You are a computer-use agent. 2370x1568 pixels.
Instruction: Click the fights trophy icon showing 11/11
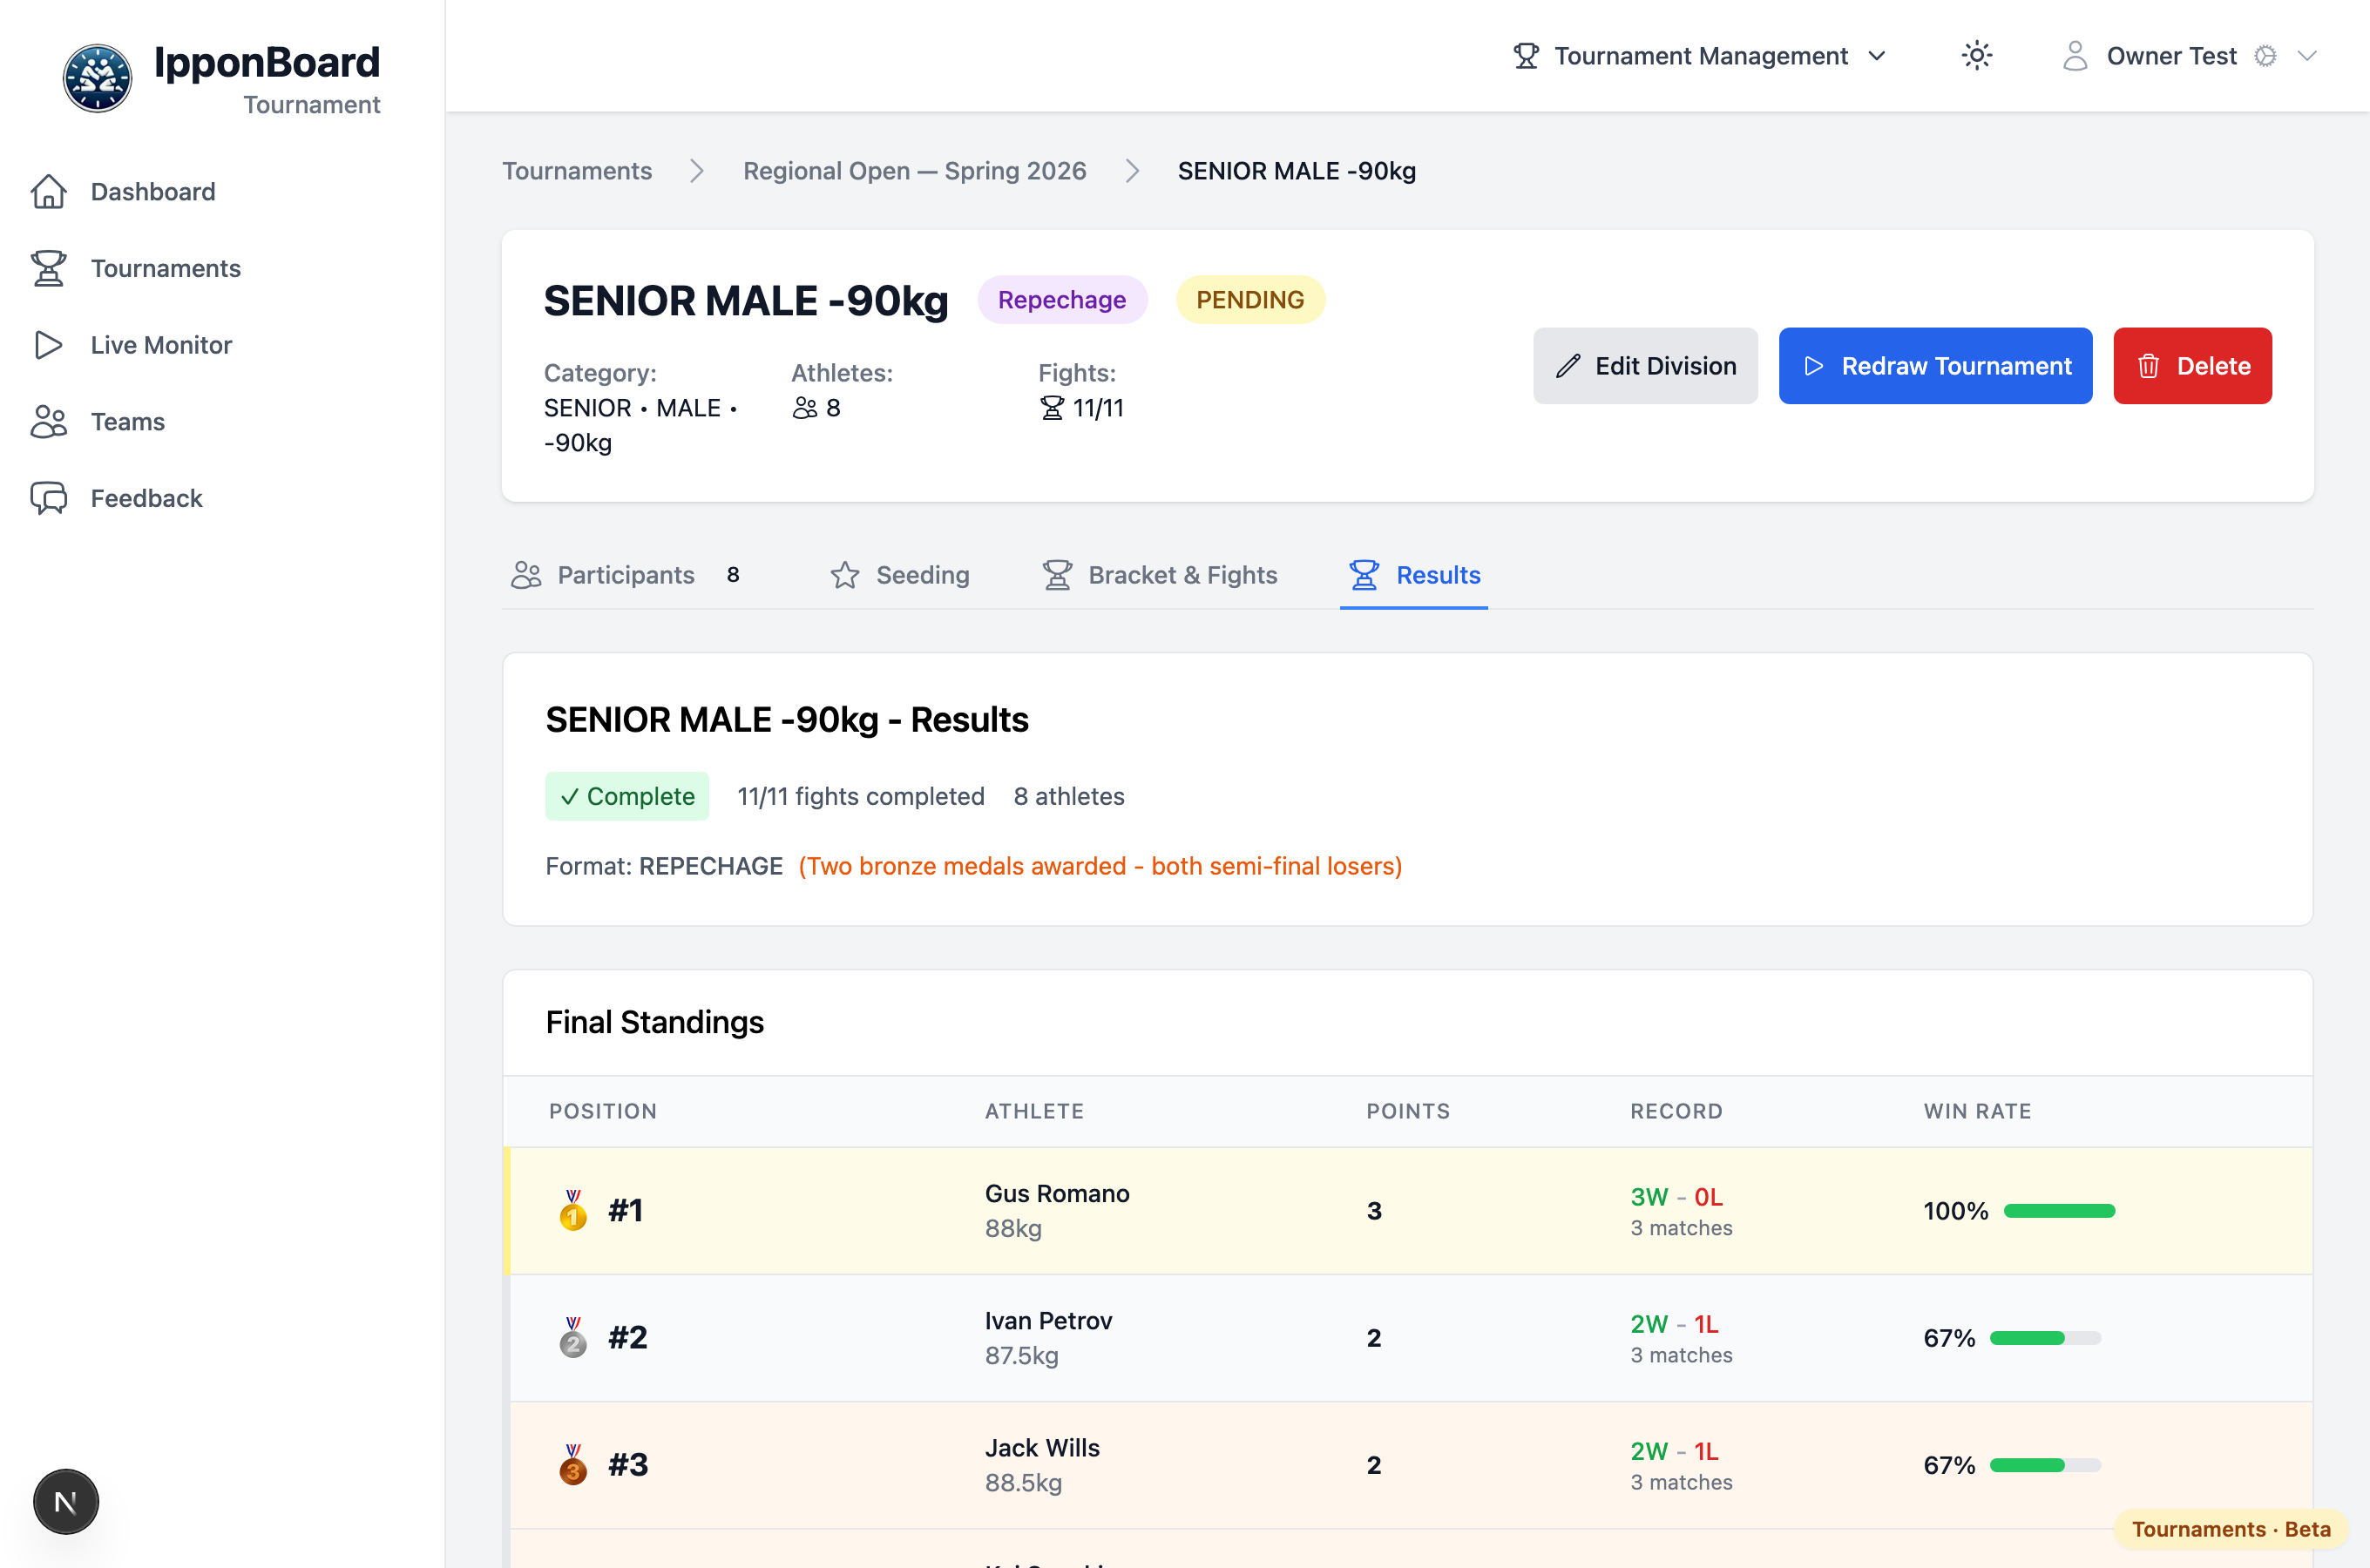1051,408
